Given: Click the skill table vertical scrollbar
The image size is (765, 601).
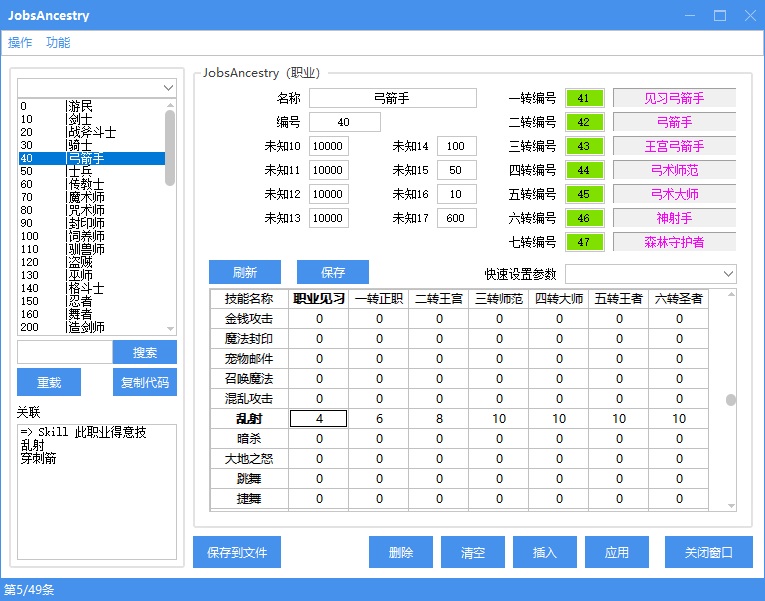Looking at the screenshot, I should pyautogui.click(x=730, y=400).
